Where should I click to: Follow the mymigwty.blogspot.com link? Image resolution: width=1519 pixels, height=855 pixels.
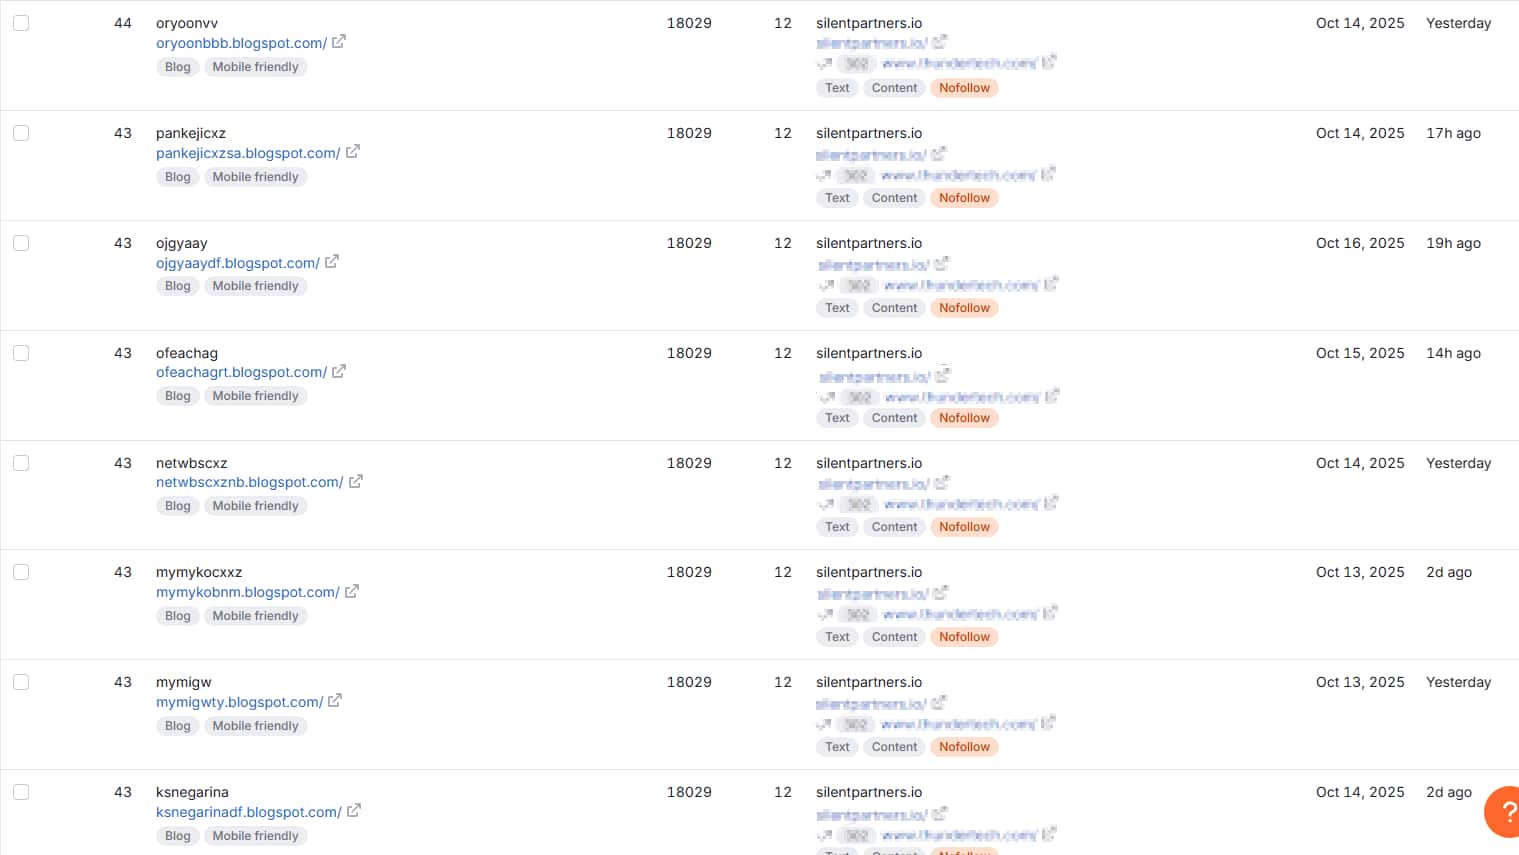[238, 701]
